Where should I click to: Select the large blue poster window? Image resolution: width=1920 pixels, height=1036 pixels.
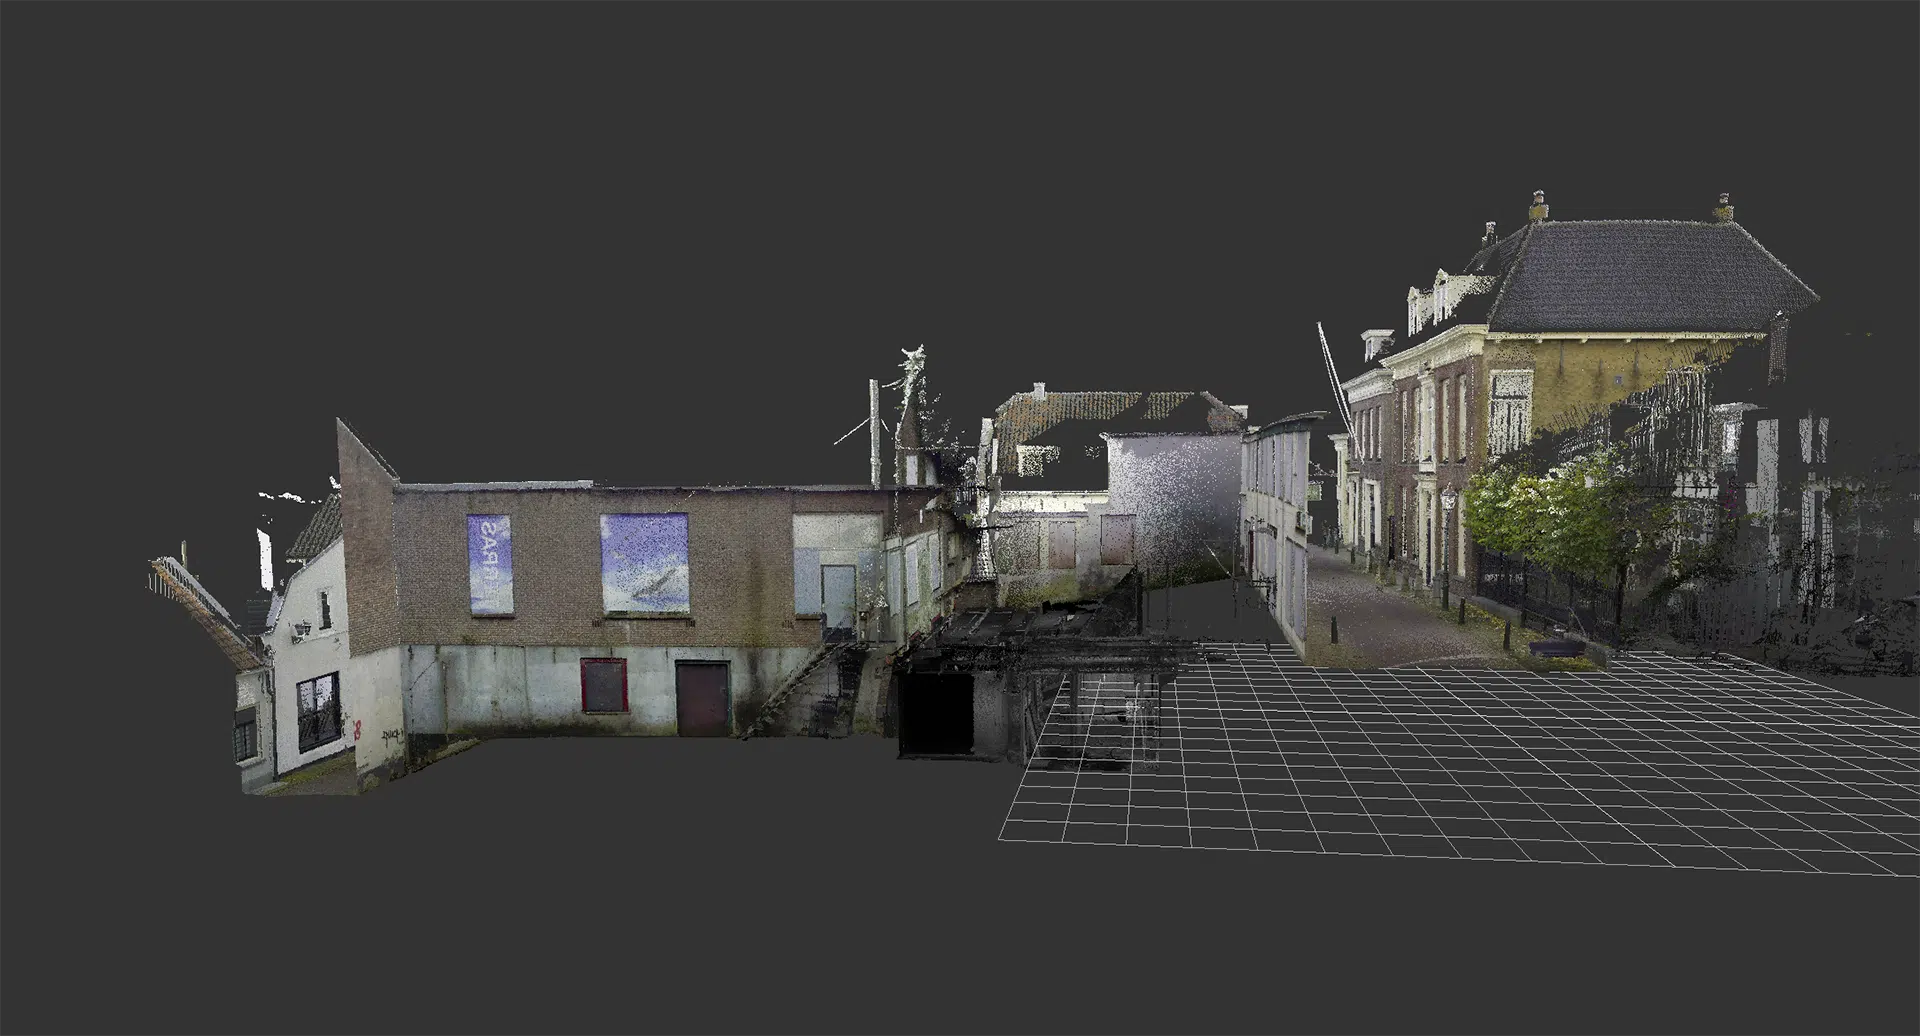point(644,563)
